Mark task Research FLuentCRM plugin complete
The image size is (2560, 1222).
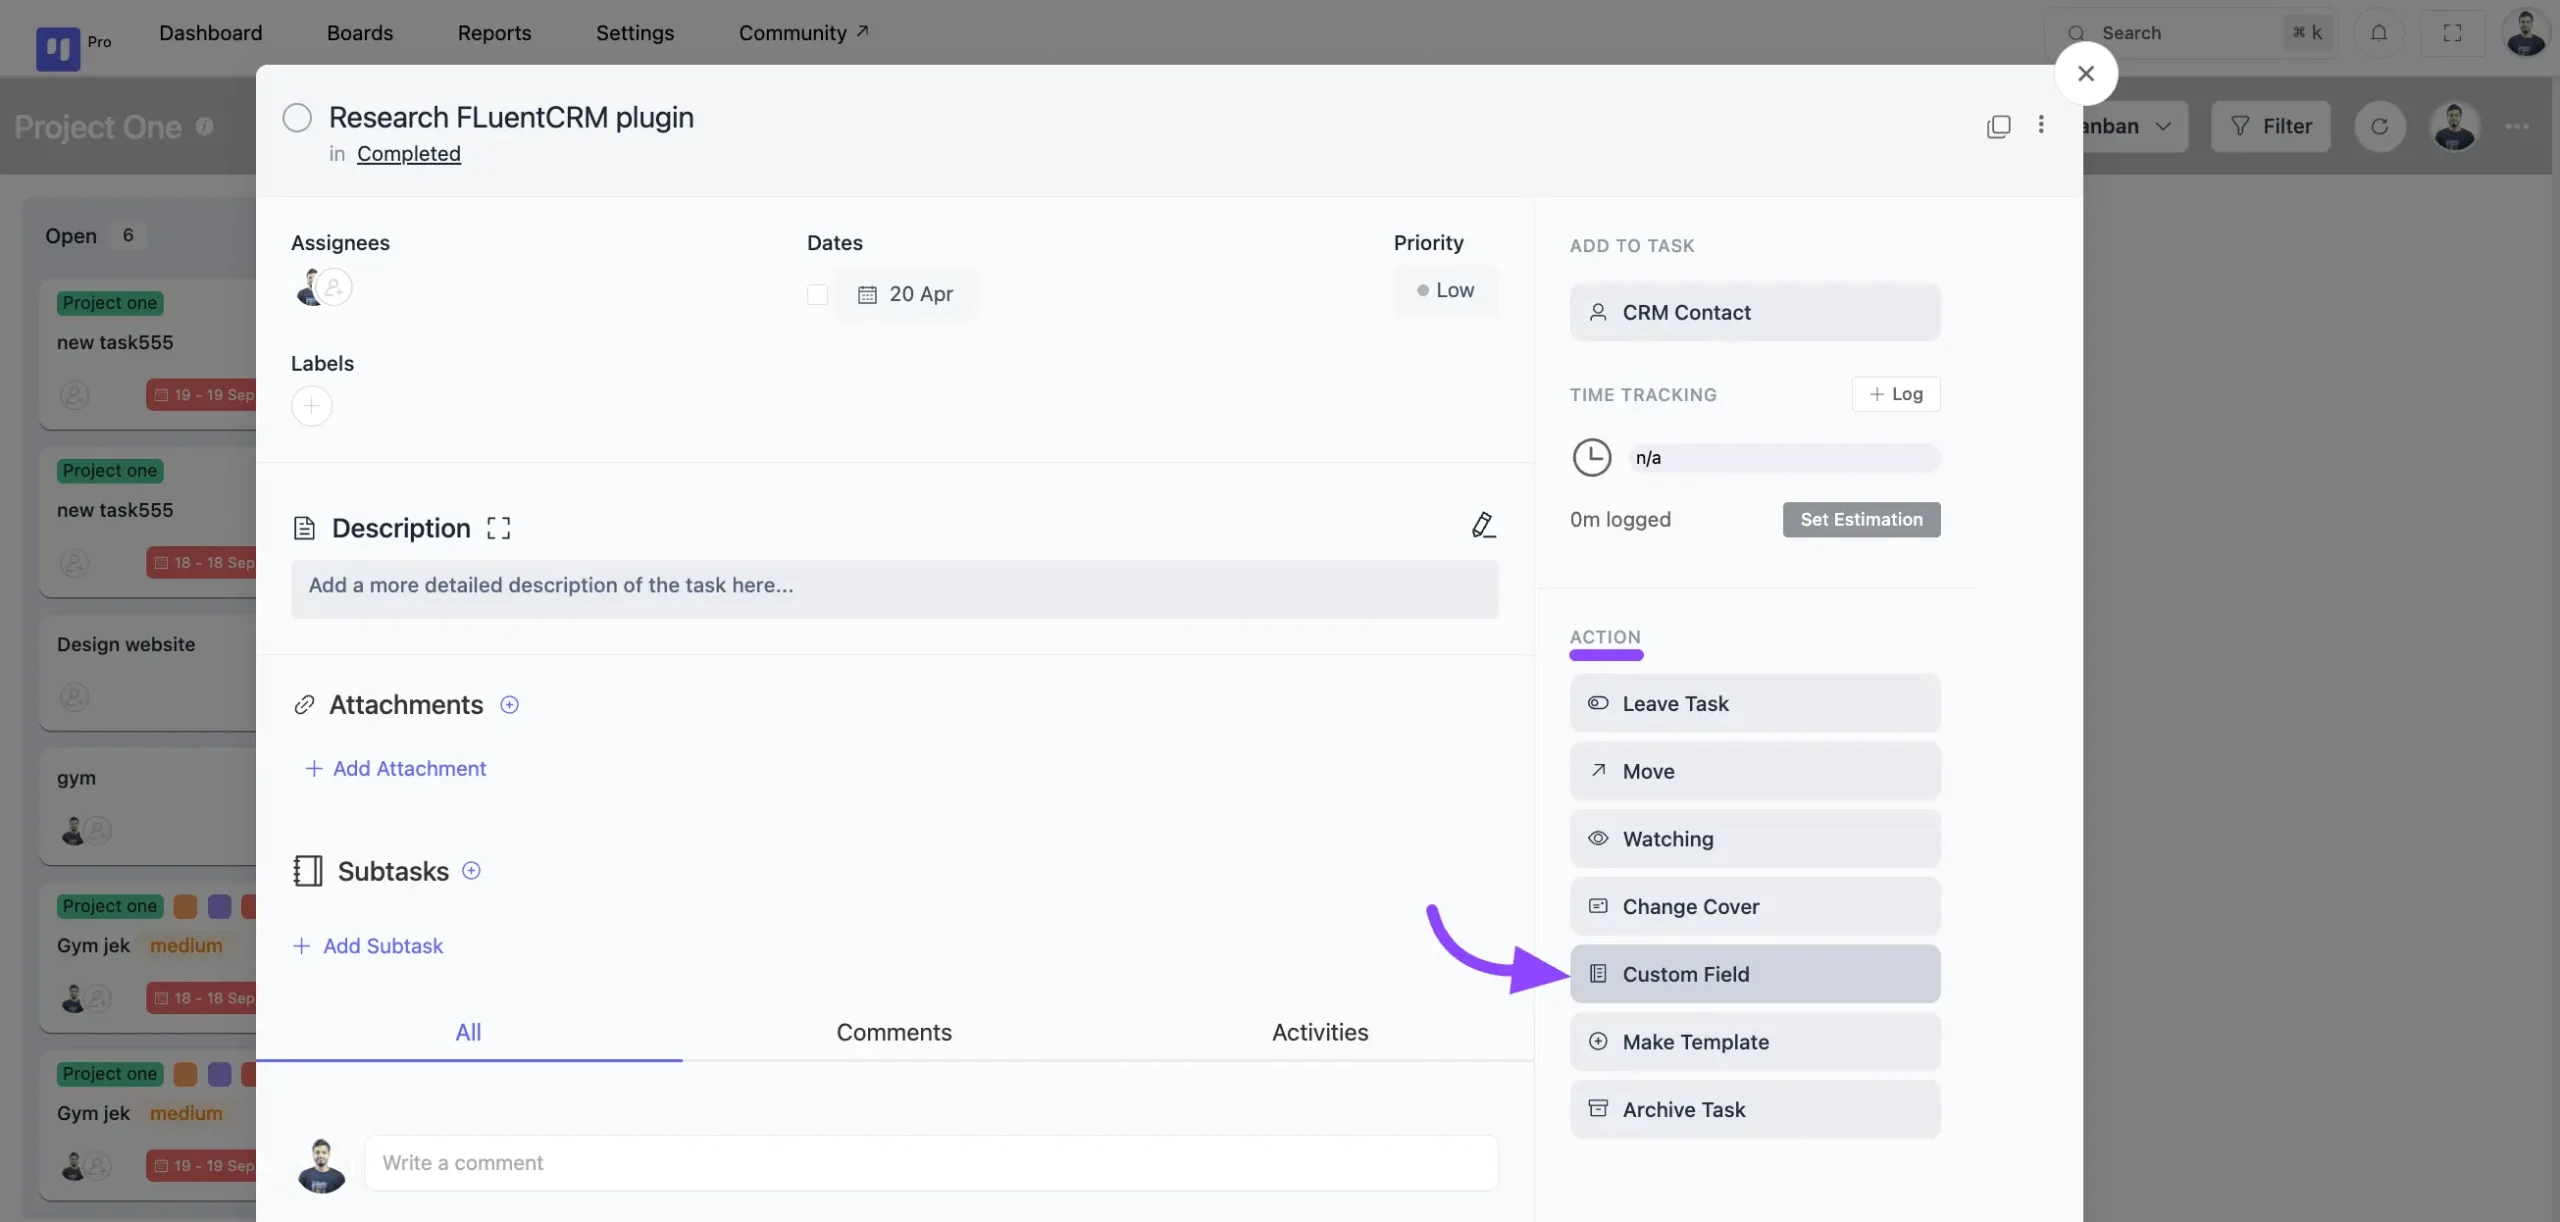(x=297, y=118)
